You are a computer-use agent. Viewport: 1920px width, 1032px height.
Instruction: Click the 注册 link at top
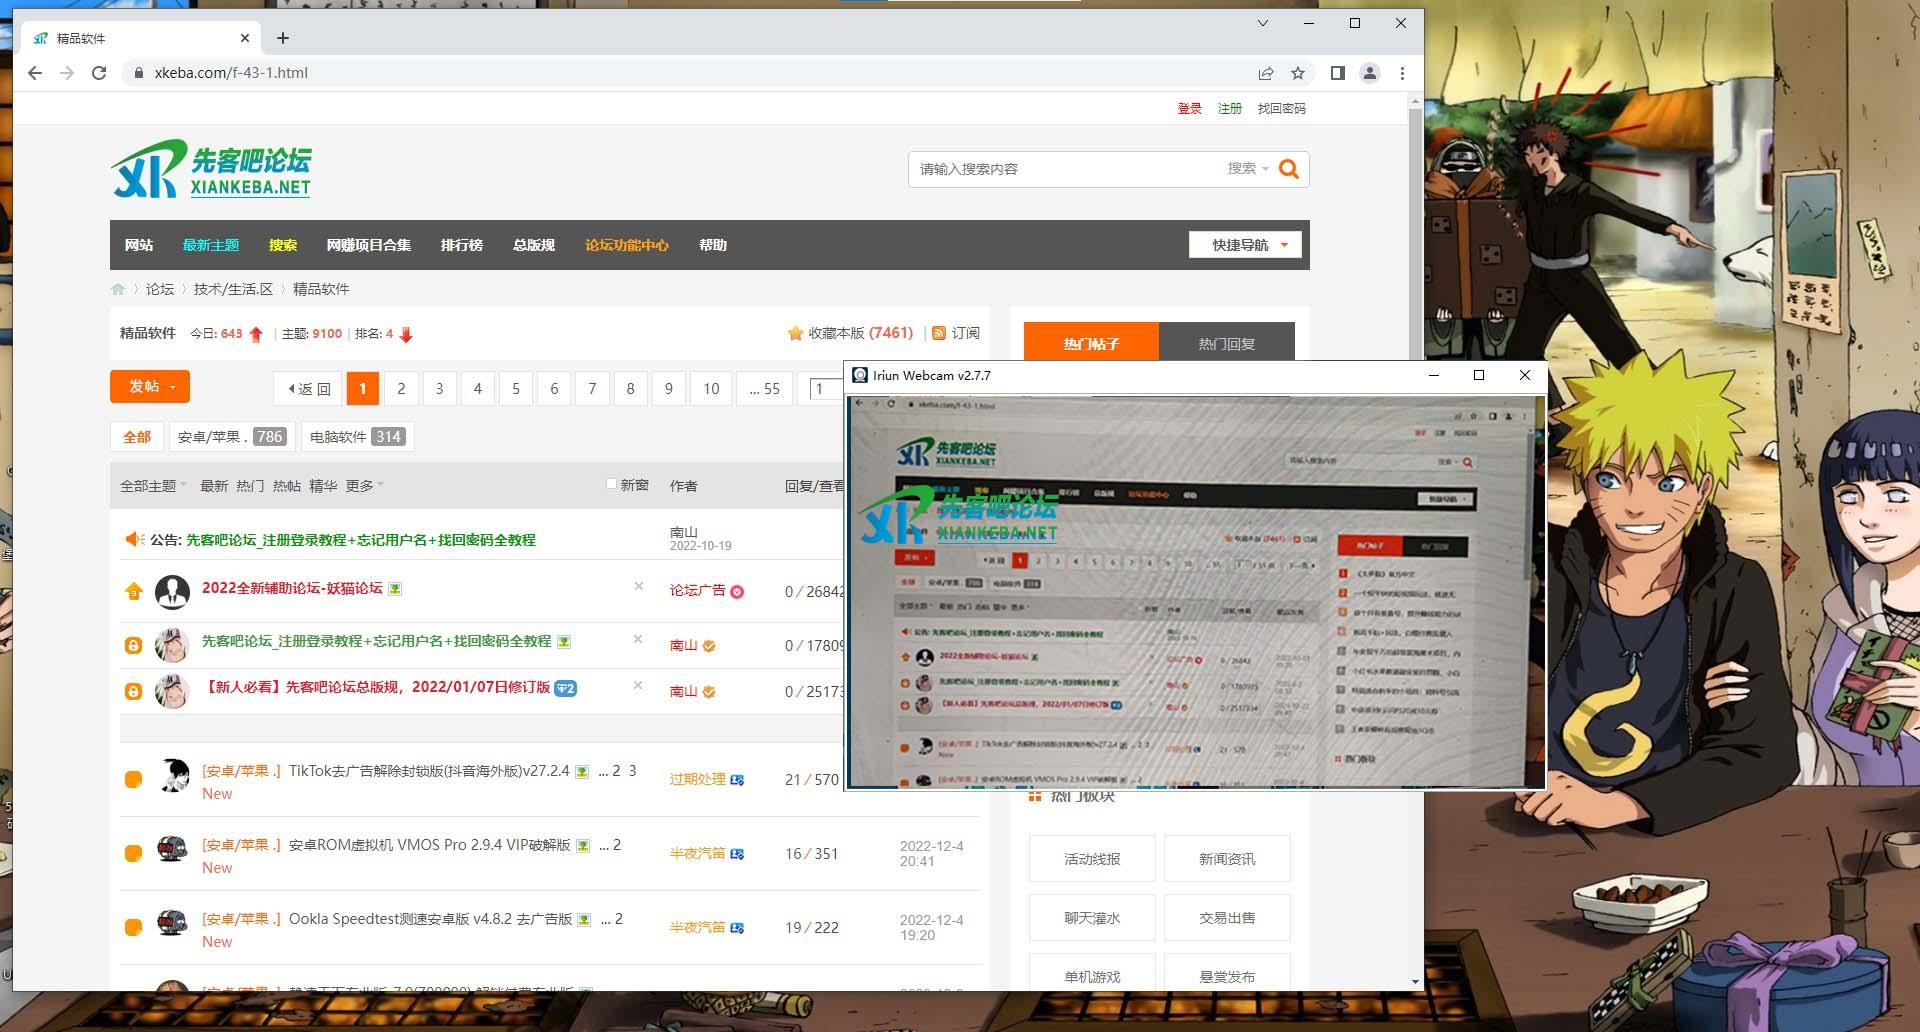(x=1229, y=108)
